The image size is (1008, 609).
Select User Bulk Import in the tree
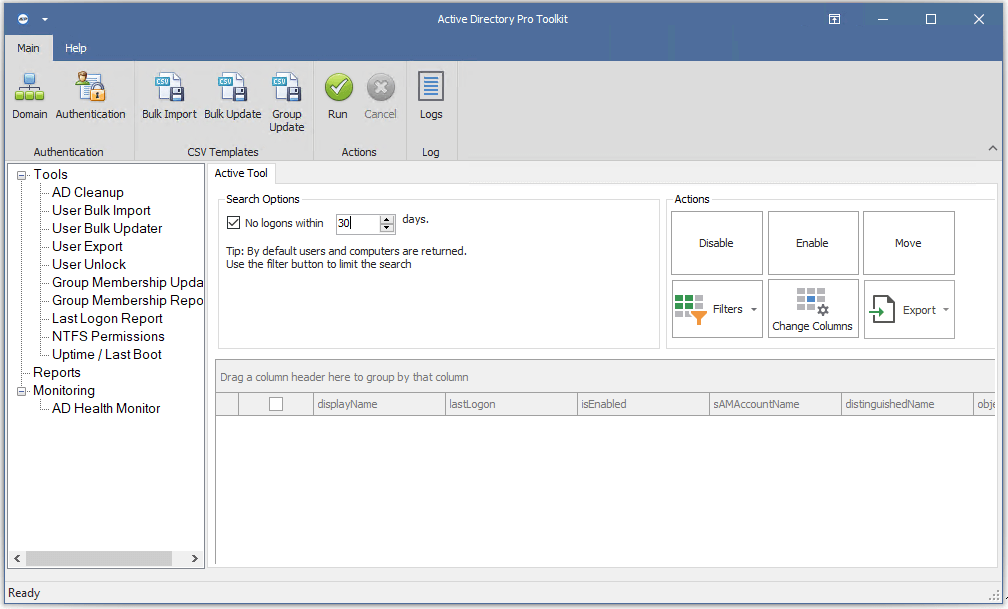pos(101,210)
